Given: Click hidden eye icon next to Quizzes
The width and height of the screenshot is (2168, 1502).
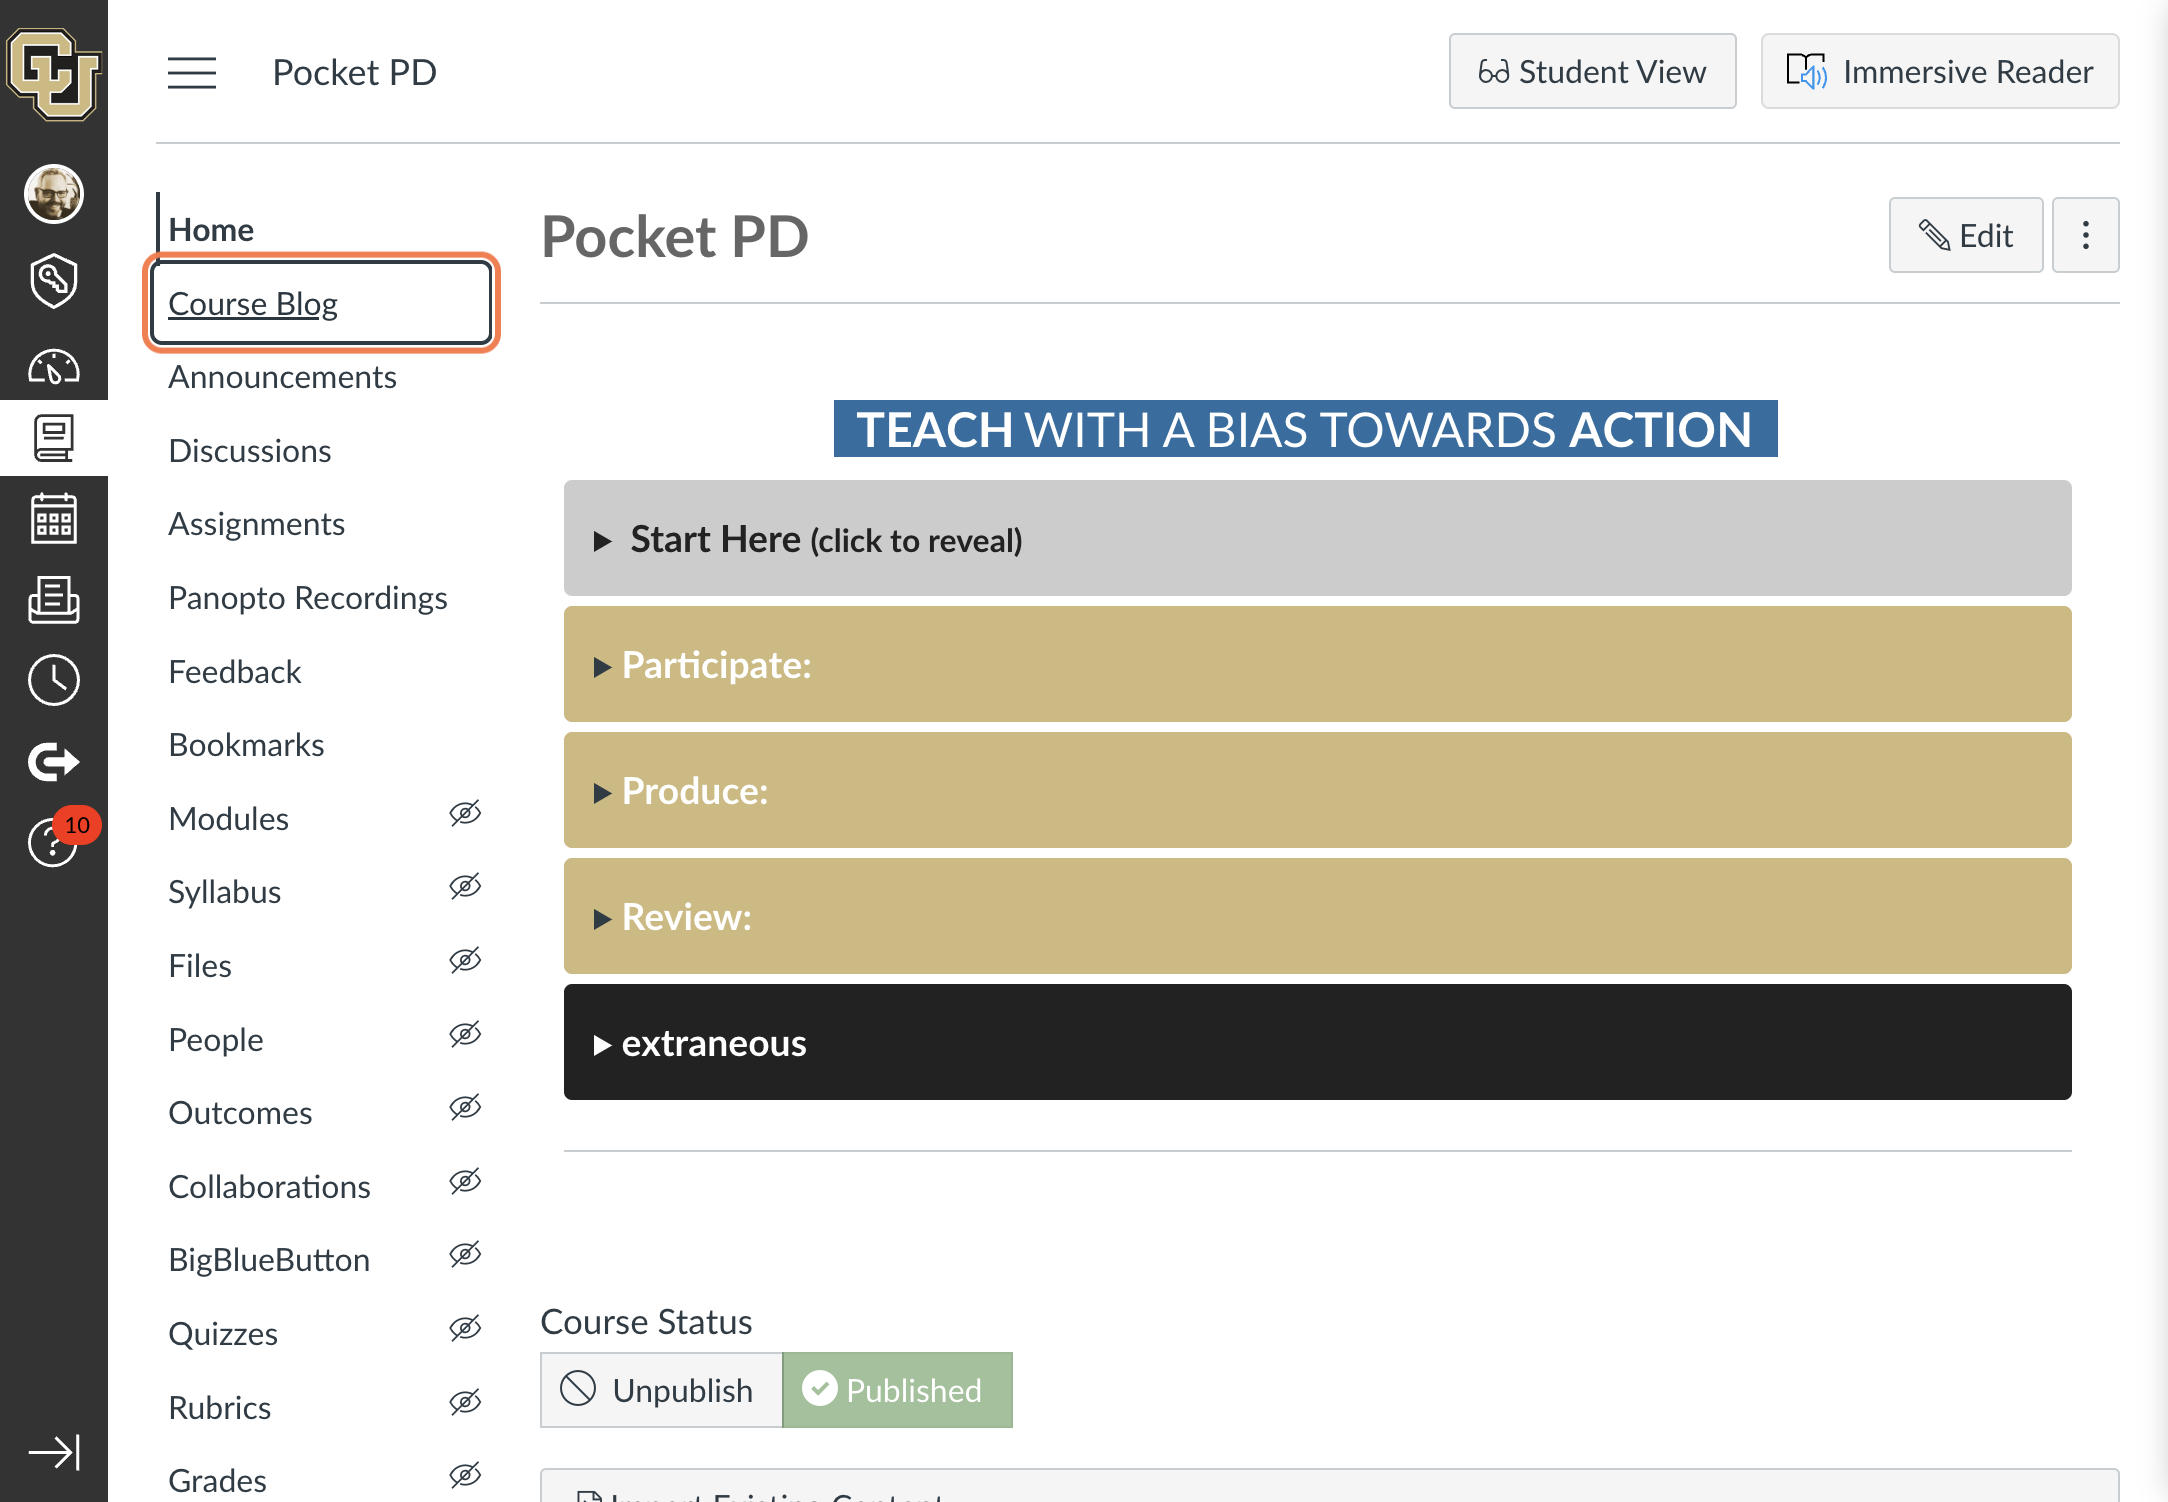Looking at the screenshot, I should tap(465, 1329).
